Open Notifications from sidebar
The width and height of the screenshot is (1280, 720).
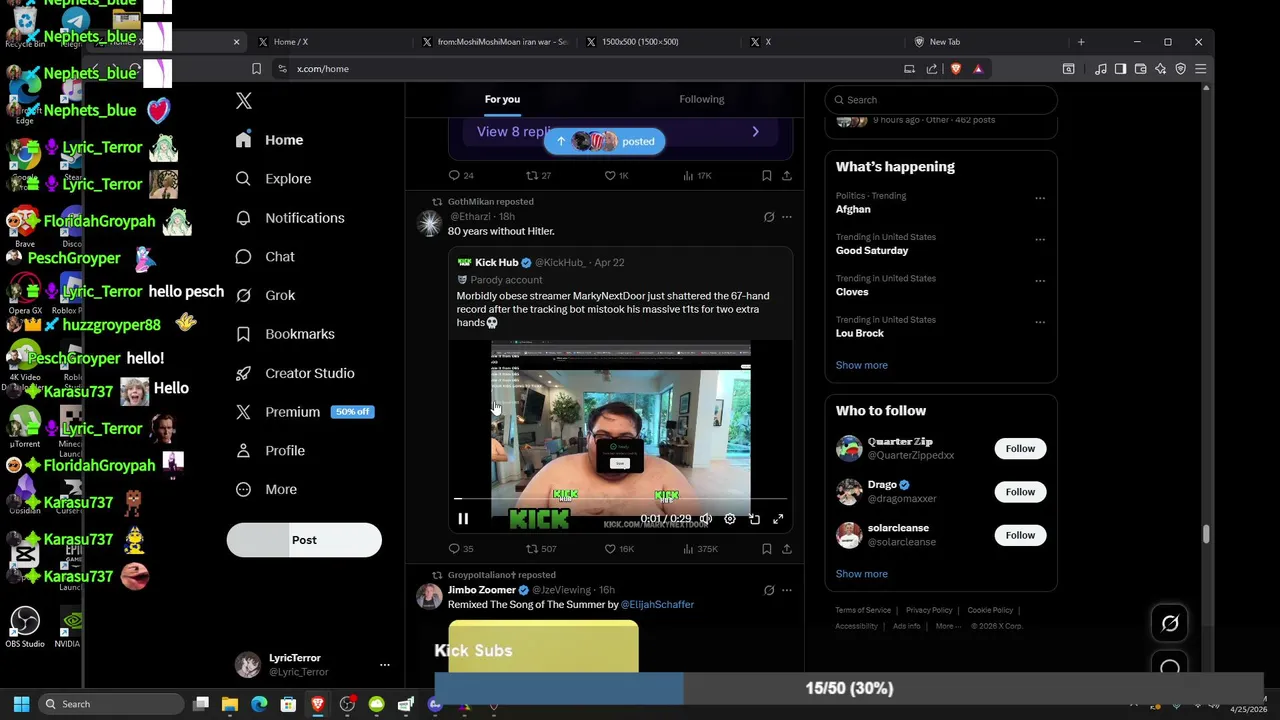click(290, 218)
